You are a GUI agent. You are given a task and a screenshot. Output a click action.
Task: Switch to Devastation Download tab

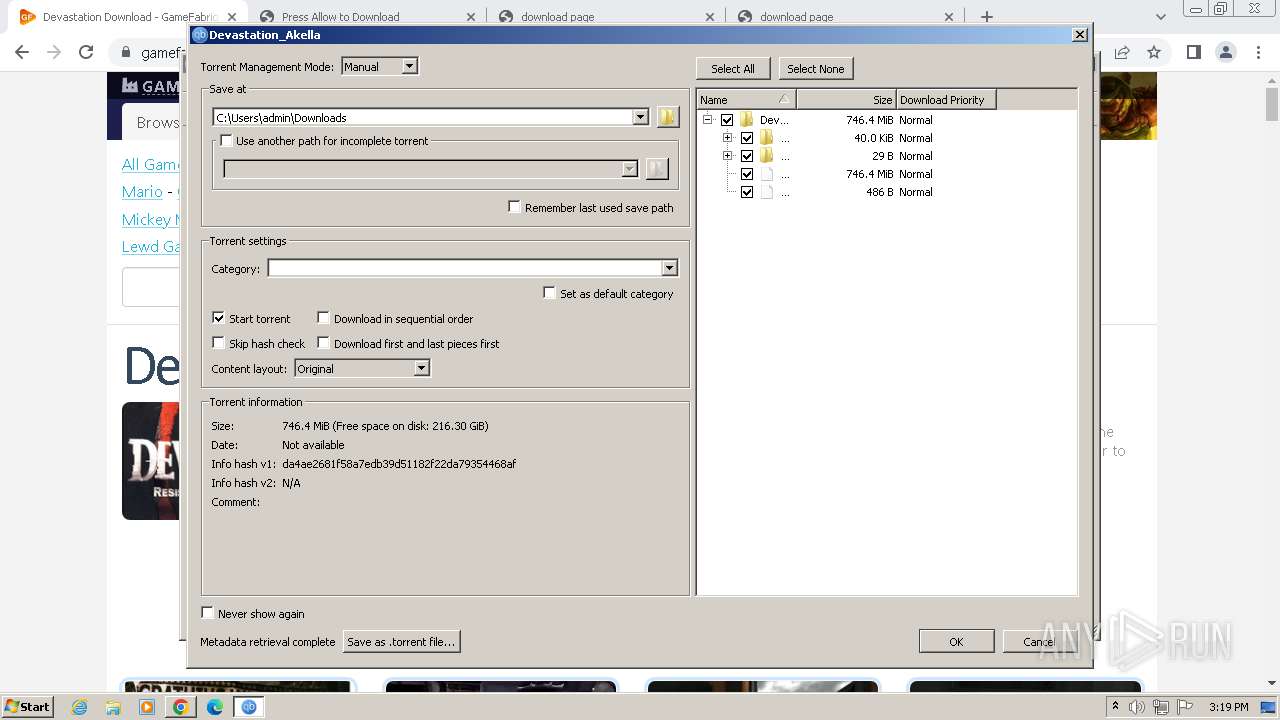pos(128,17)
